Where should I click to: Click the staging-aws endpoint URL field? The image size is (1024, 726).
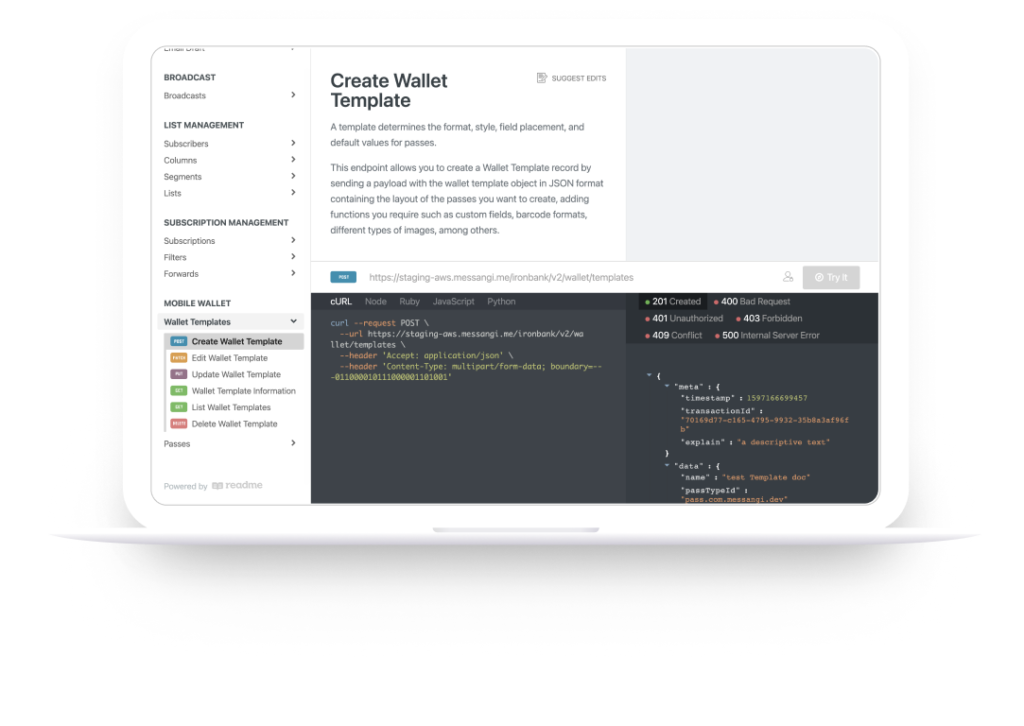pyautogui.click(x=500, y=277)
